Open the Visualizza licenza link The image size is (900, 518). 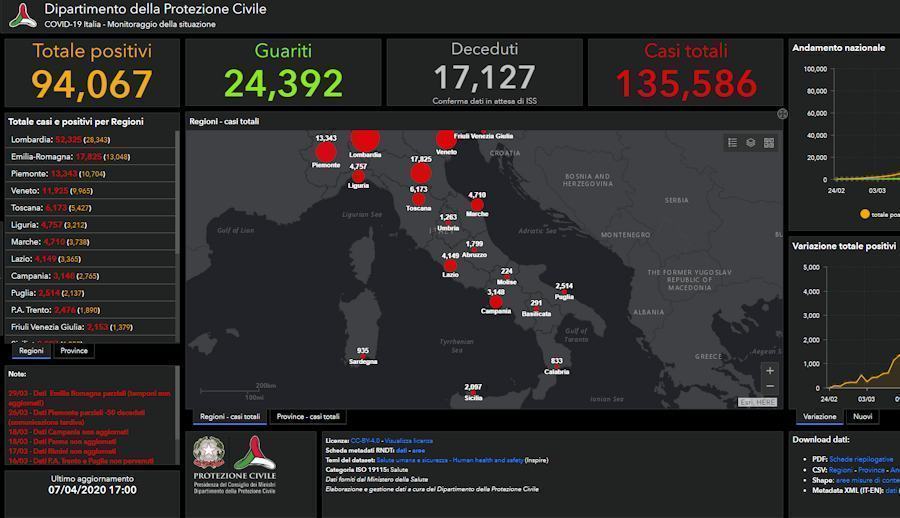coord(409,440)
